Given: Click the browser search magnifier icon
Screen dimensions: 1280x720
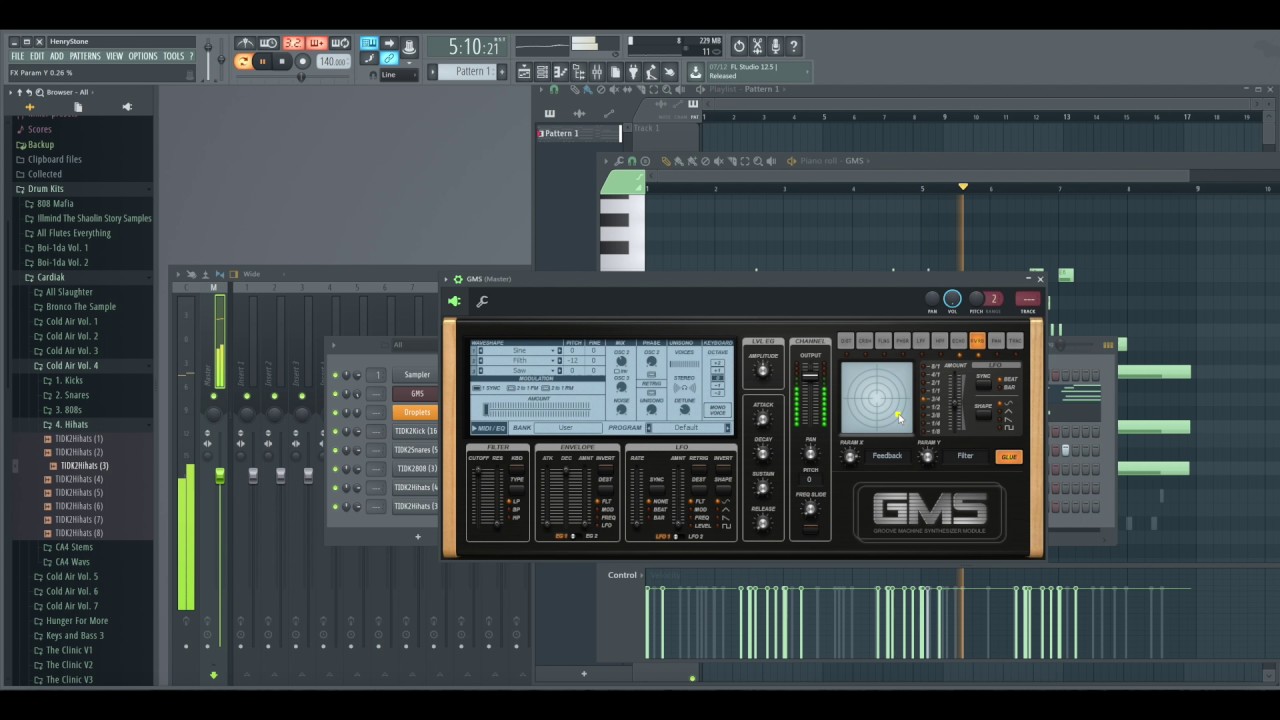Looking at the screenshot, I should pos(39,92).
